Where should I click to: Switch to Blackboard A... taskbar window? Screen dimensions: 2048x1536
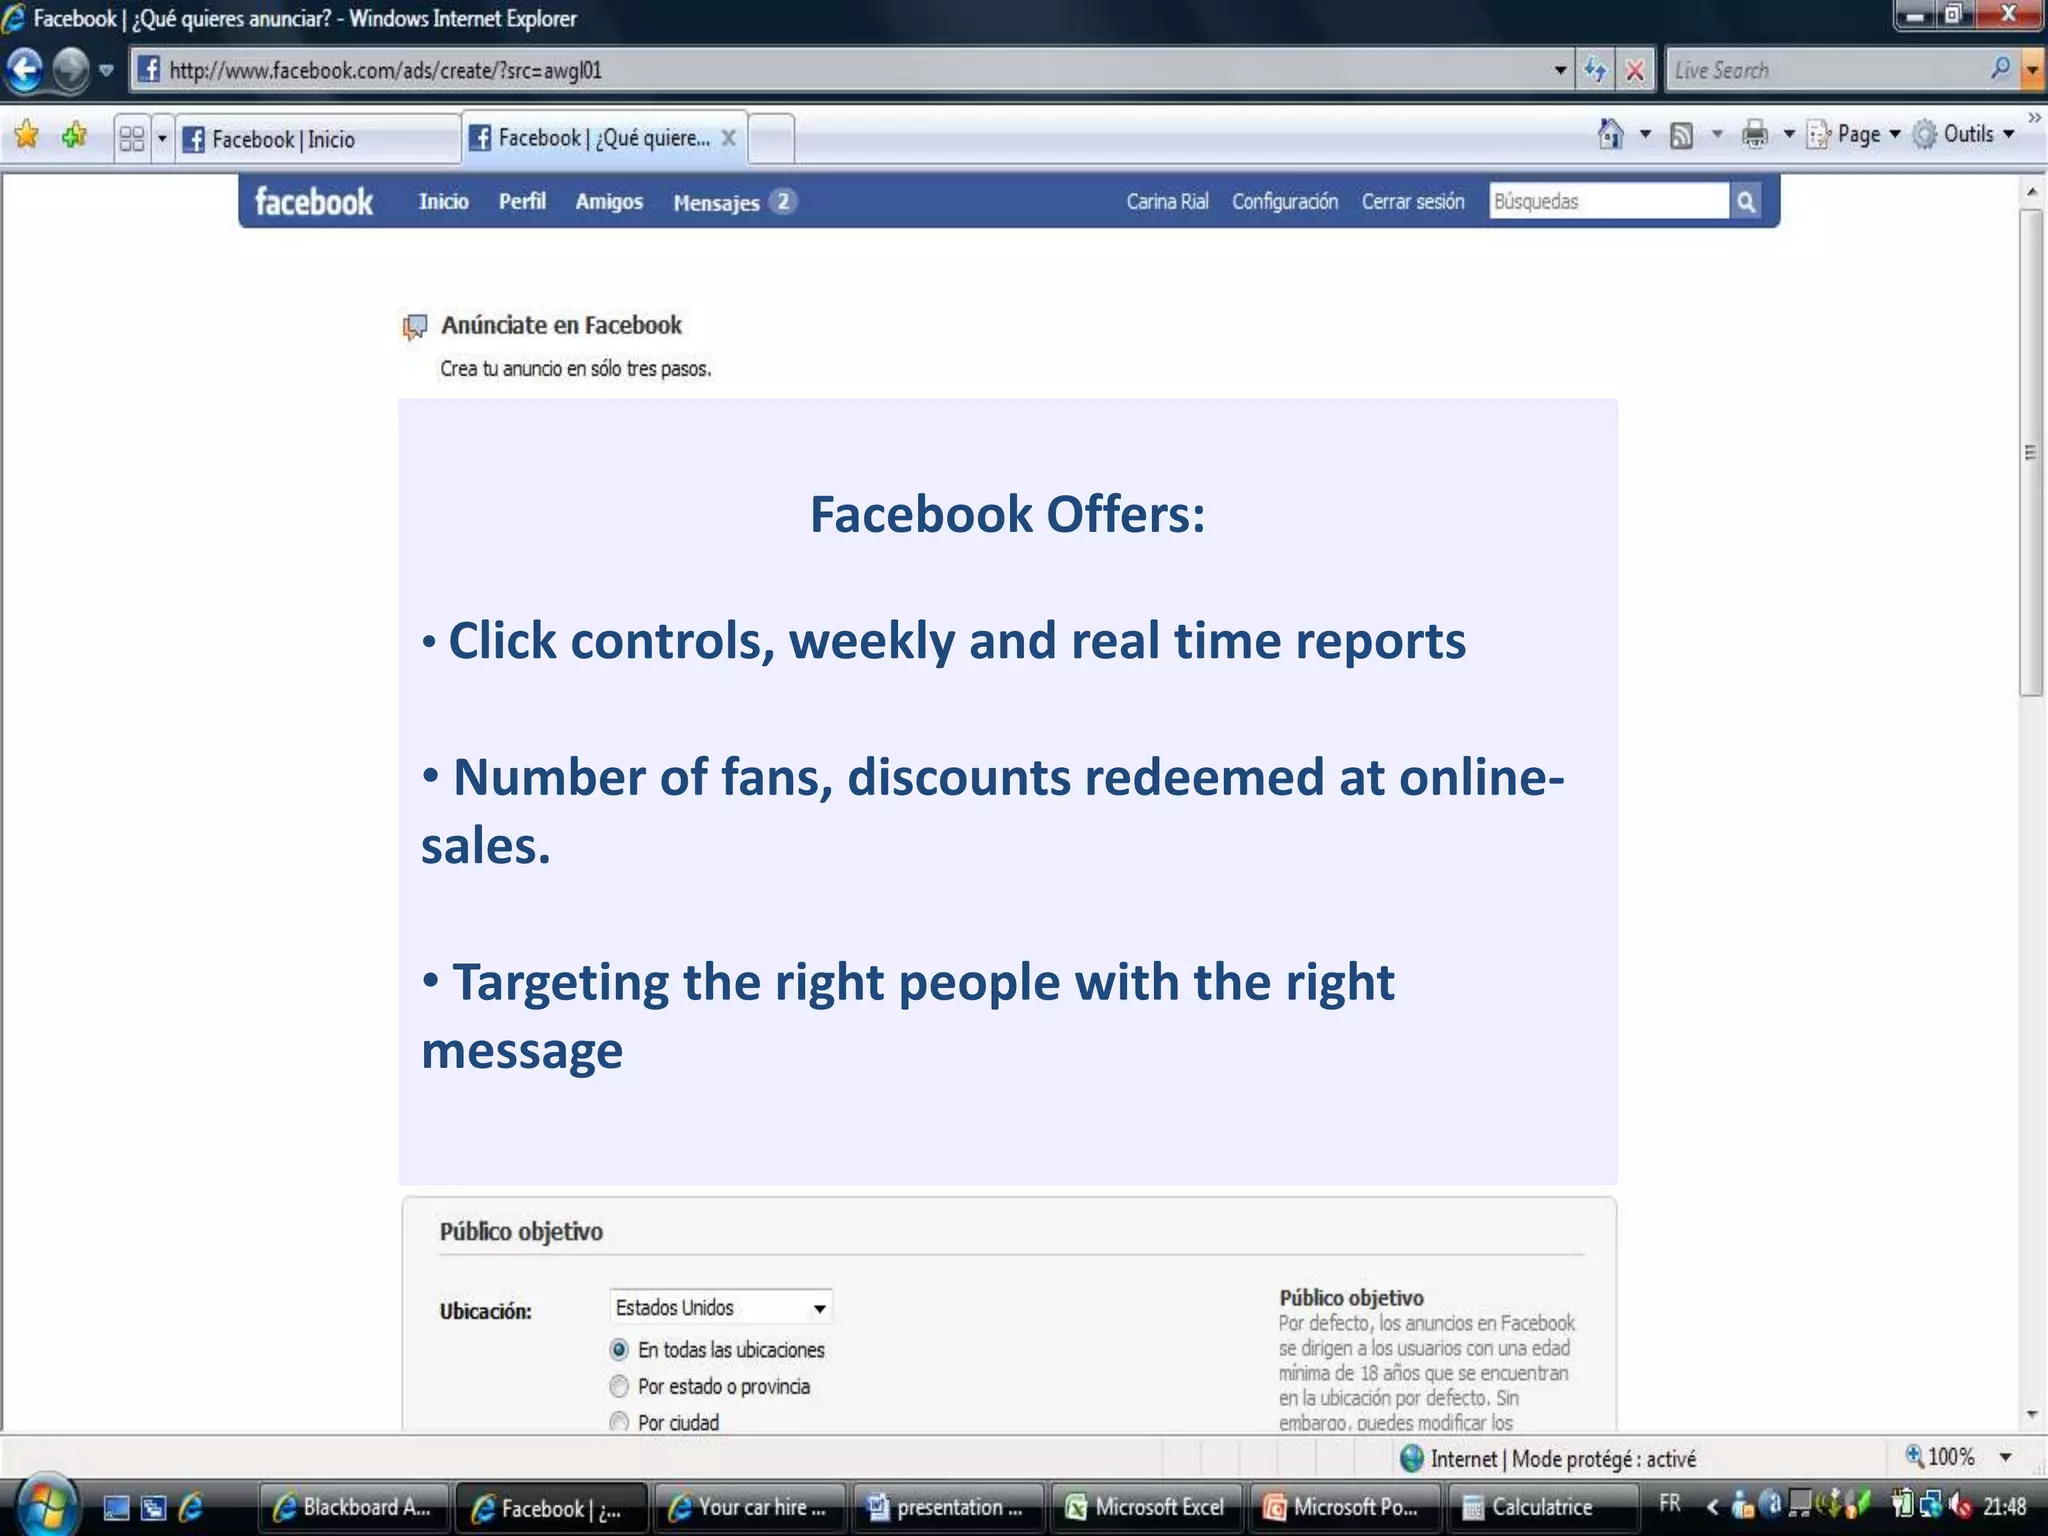pyautogui.click(x=353, y=1507)
